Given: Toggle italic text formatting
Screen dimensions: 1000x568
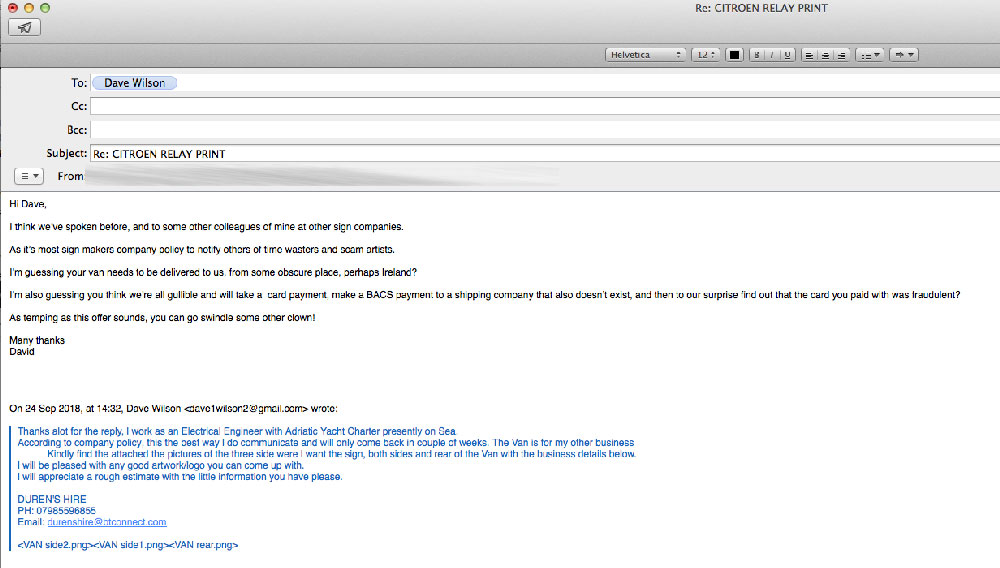Looking at the screenshot, I should pos(772,55).
